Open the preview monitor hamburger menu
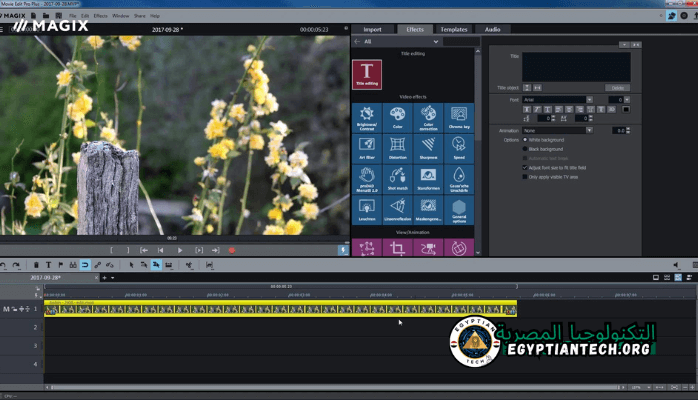The height and width of the screenshot is (400, 698). click(x=2, y=29)
